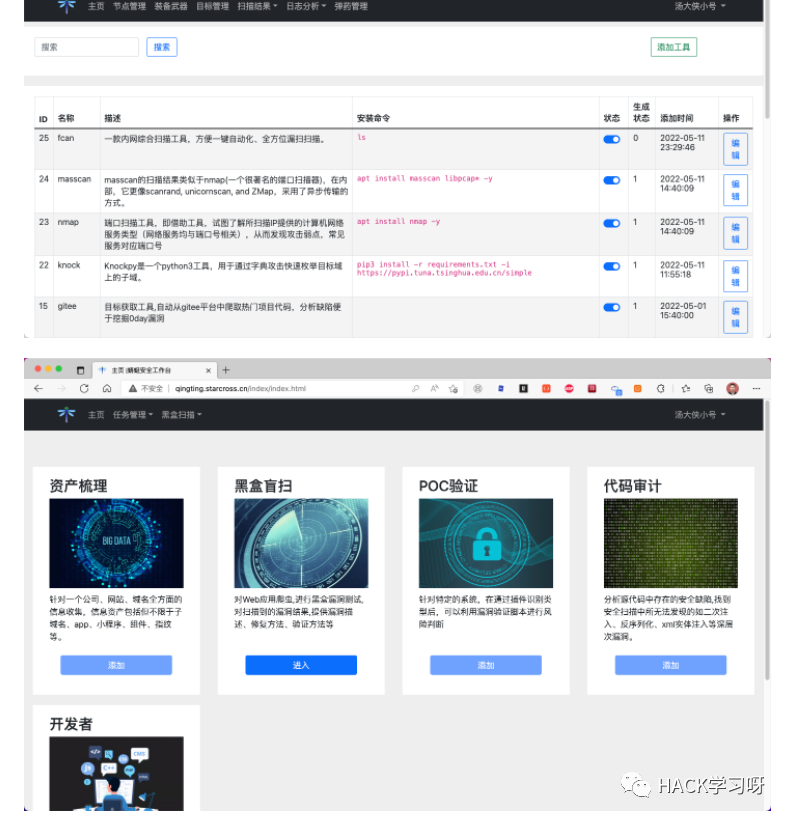This screenshot has width=790, height=820.
Task: Expand 日志分析 dropdown in upper navbar
Action: [x=306, y=6]
